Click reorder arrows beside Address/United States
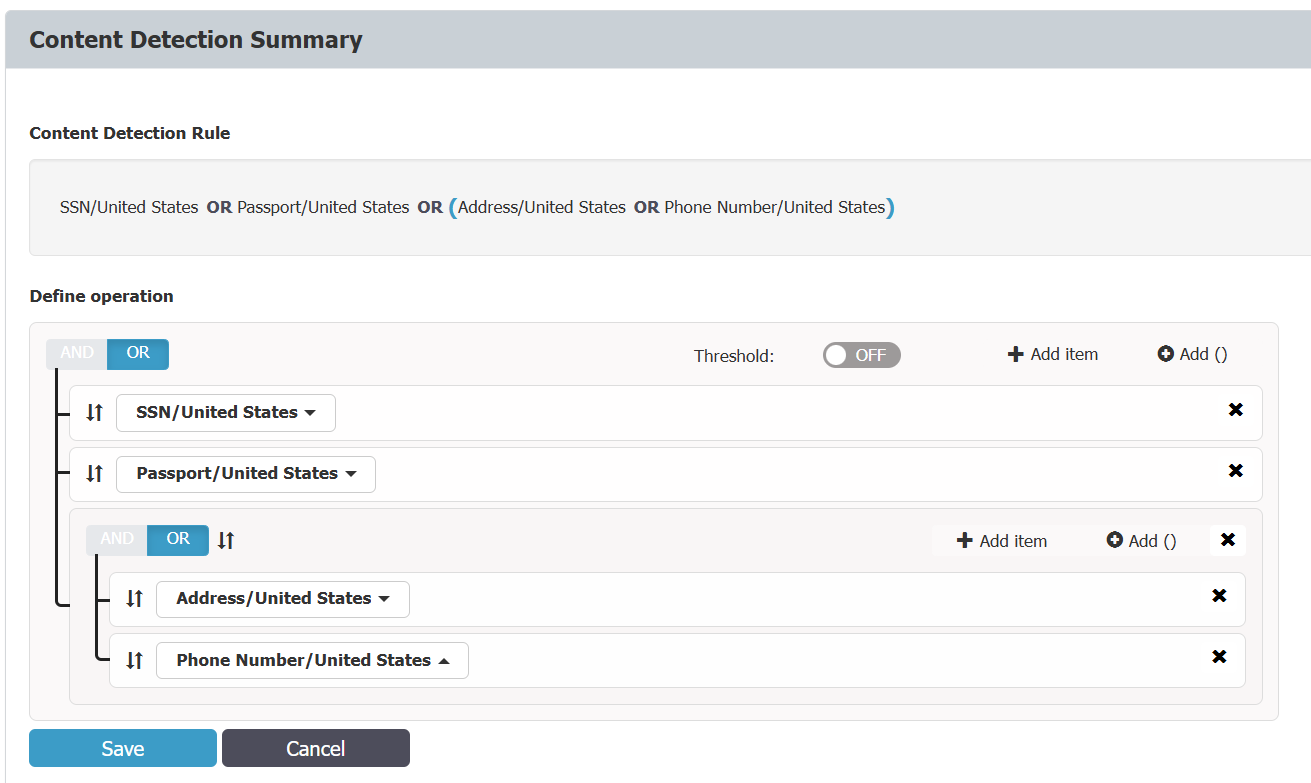 135,599
